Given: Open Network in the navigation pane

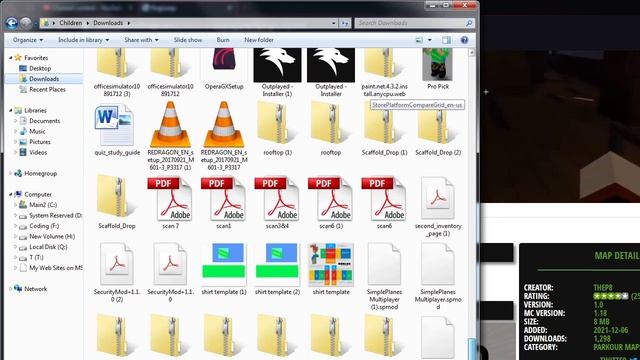Looking at the screenshot, I should (36, 289).
